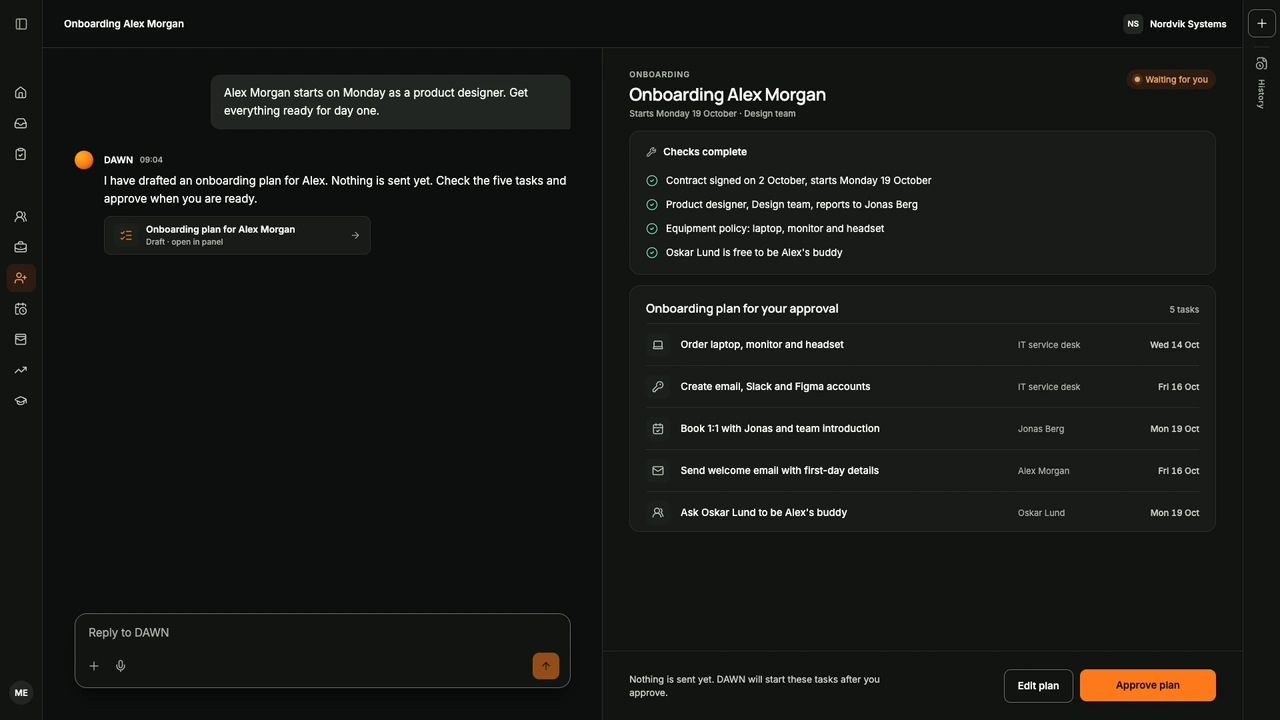This screenshot has height=720, width=1280.
Task: Click the Wed 14 Oct due date
Action: click(1175, 345)
